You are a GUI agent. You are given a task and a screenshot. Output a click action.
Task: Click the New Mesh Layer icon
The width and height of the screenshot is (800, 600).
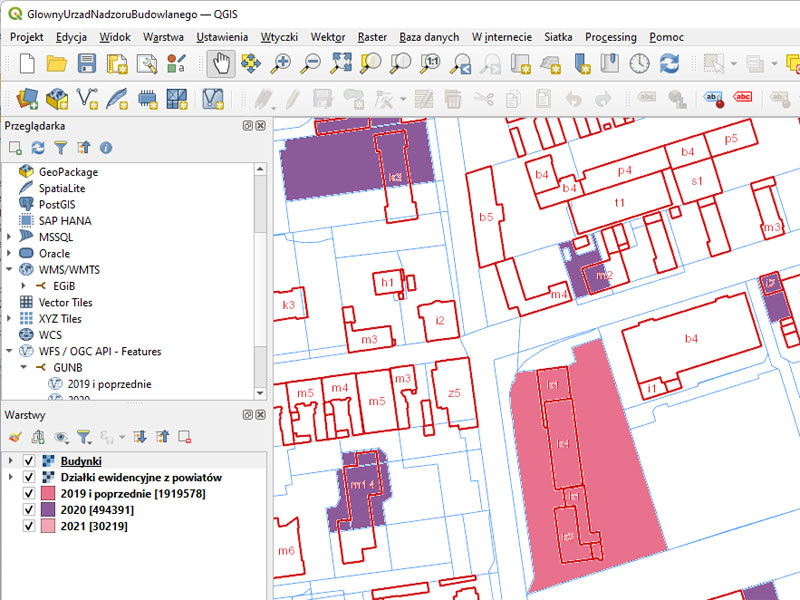(x=177, y=98)
